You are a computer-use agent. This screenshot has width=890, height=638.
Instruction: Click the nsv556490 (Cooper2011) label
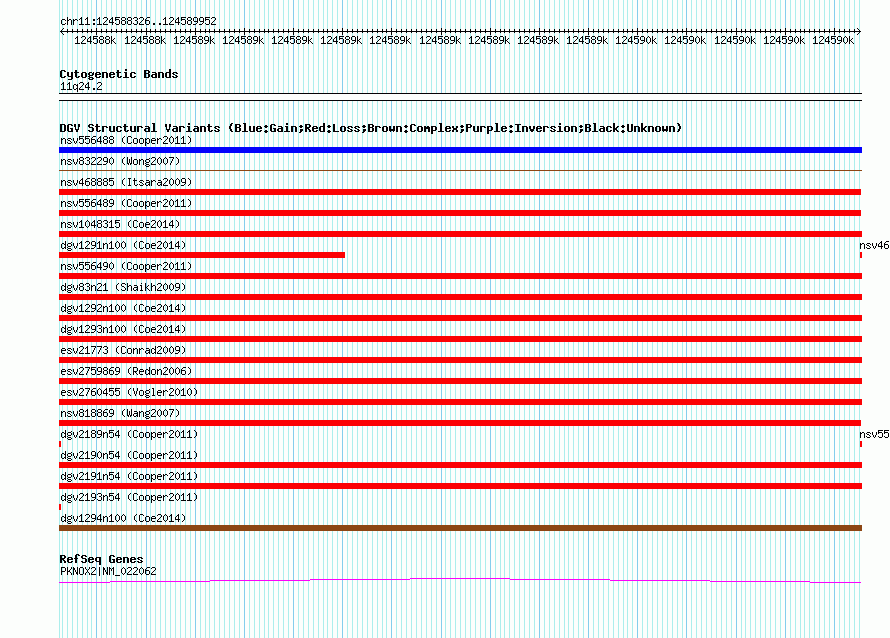126,266
